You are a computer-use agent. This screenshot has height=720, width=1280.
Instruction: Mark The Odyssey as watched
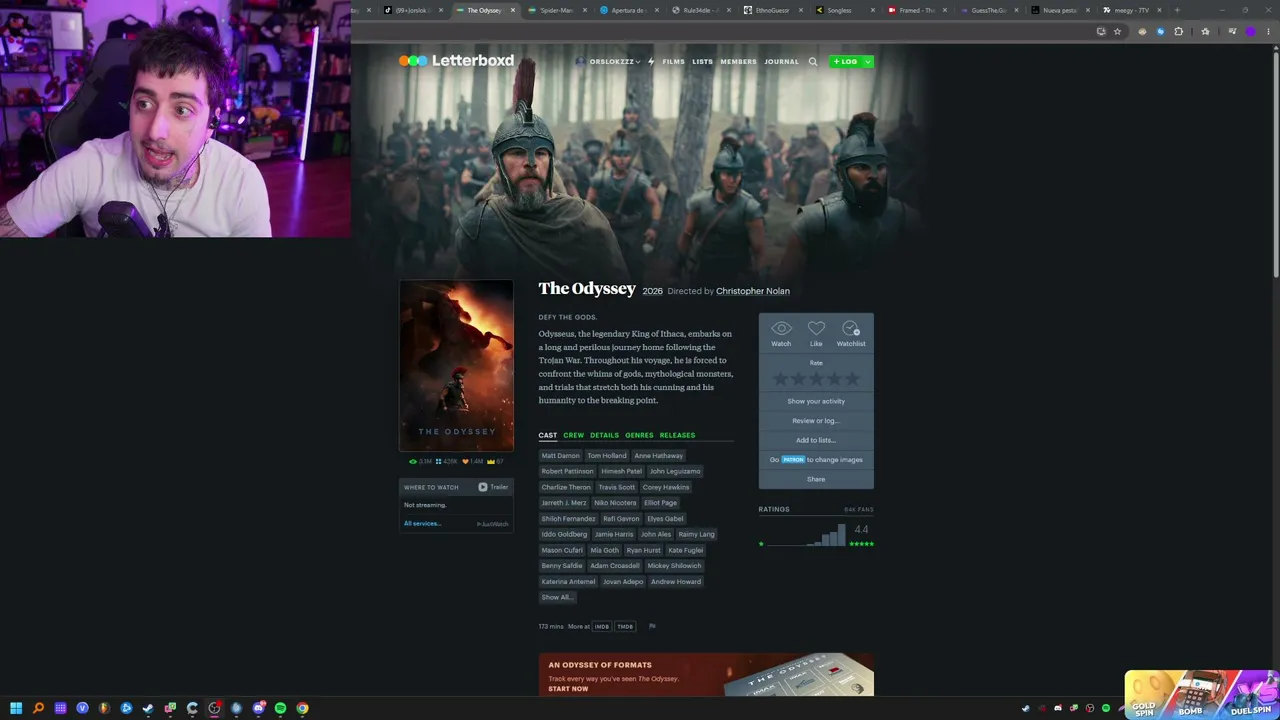pyautogui.click(x=781, y=334)
